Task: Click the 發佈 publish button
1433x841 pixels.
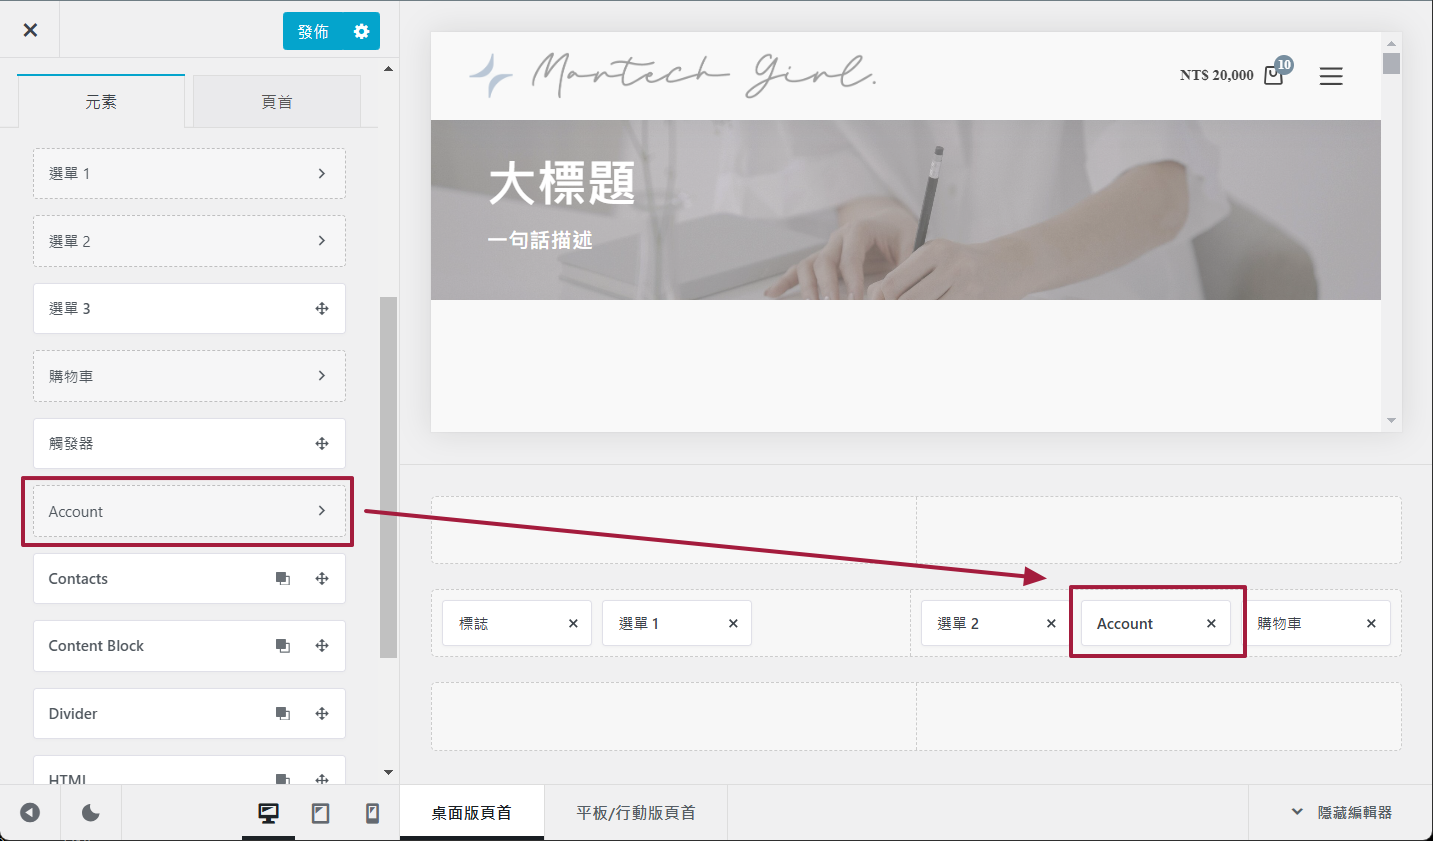Action: pyautogui.click(x=313, y=32)
